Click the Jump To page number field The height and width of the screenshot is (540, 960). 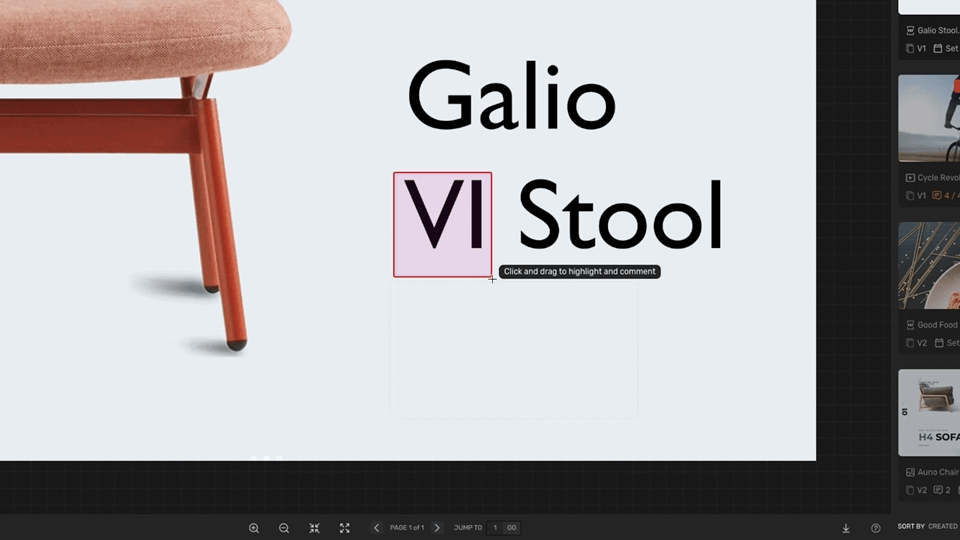[494, 528]
